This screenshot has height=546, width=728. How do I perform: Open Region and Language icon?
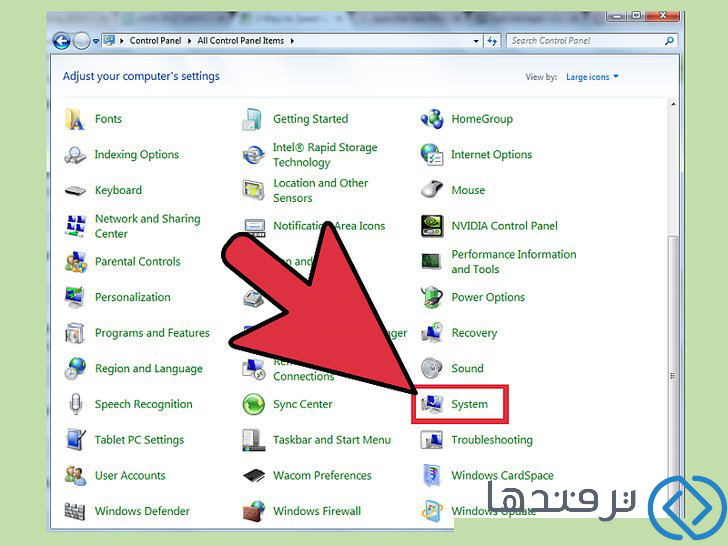click(75, 369)
